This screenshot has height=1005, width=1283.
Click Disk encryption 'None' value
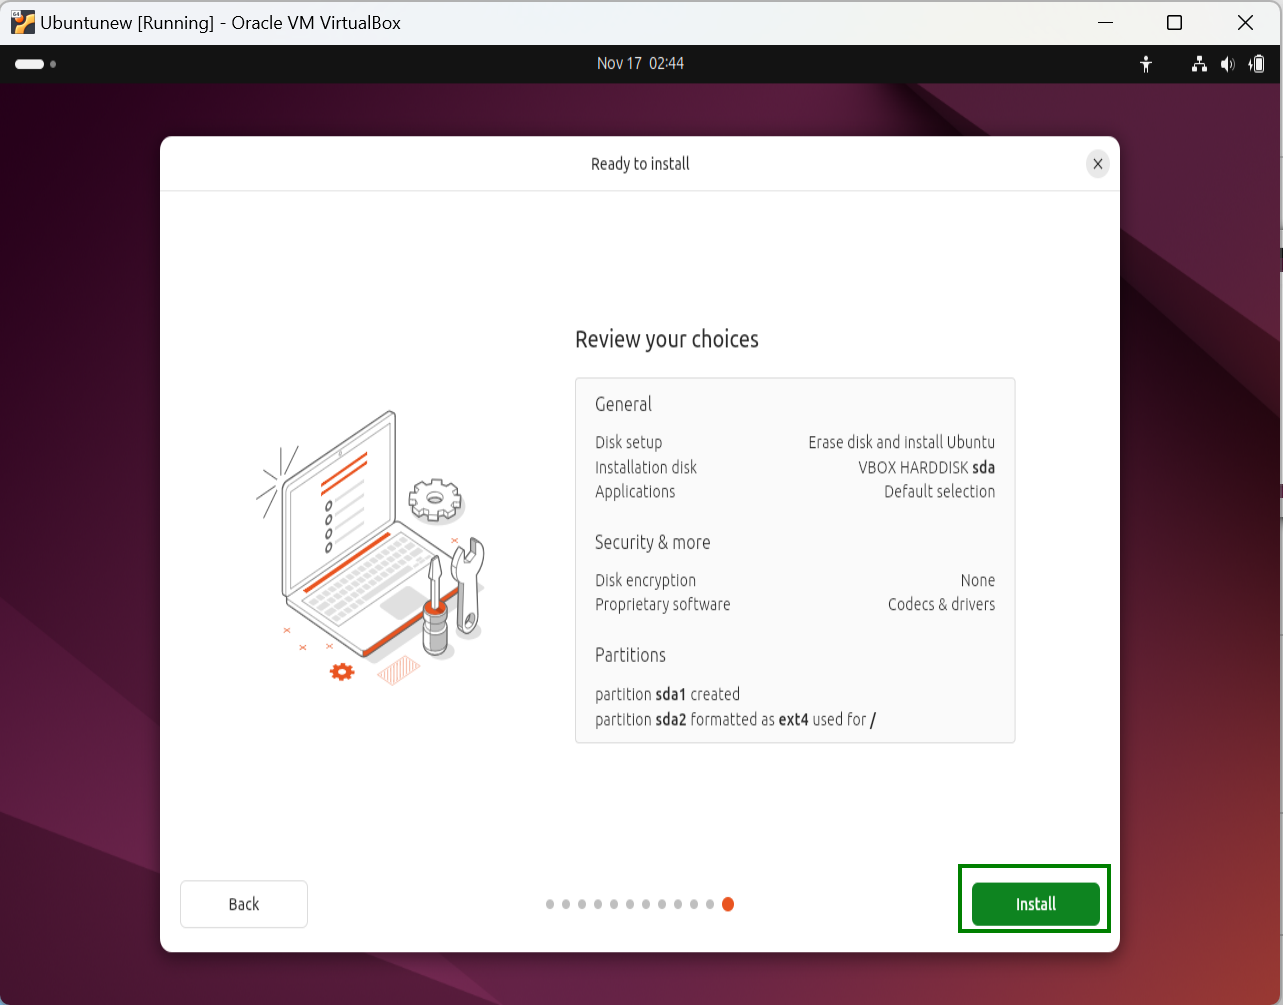point(977,580)
